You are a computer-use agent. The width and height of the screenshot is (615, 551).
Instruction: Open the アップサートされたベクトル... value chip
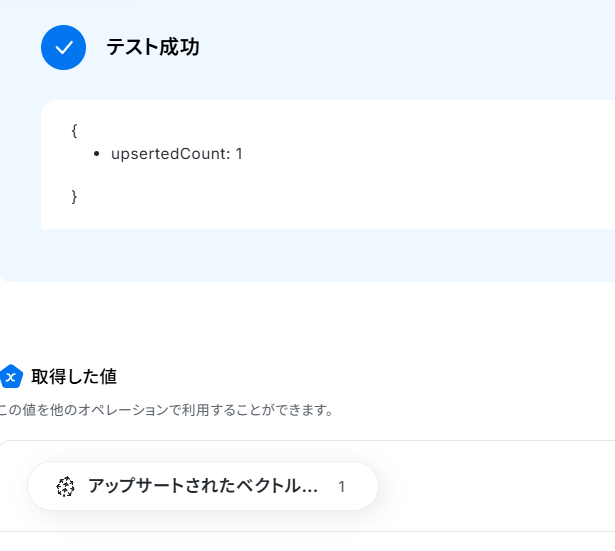[203, 486]
